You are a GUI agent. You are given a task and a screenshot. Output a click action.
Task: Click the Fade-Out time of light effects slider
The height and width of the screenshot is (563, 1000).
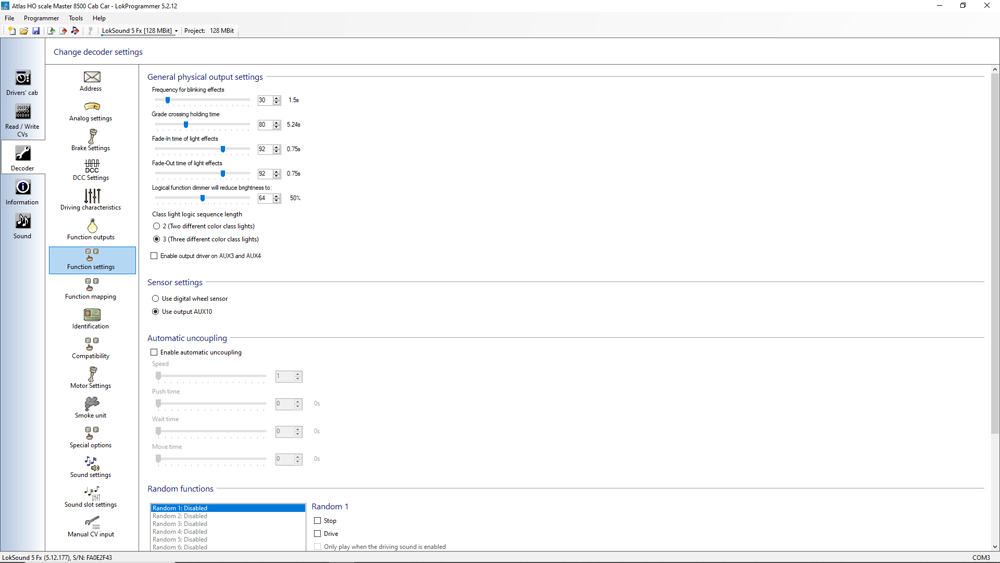click(x=202, y=174)
